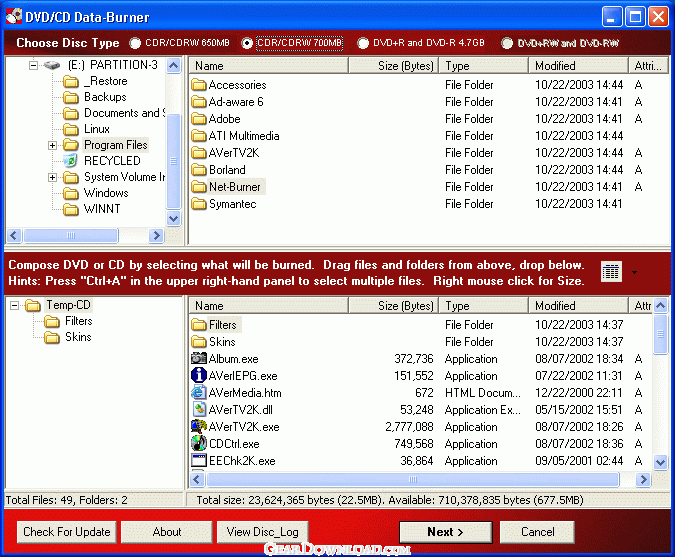Expand the Program Files tree node
Viewport: 675px width, 557px height.
tap(53, 145)
